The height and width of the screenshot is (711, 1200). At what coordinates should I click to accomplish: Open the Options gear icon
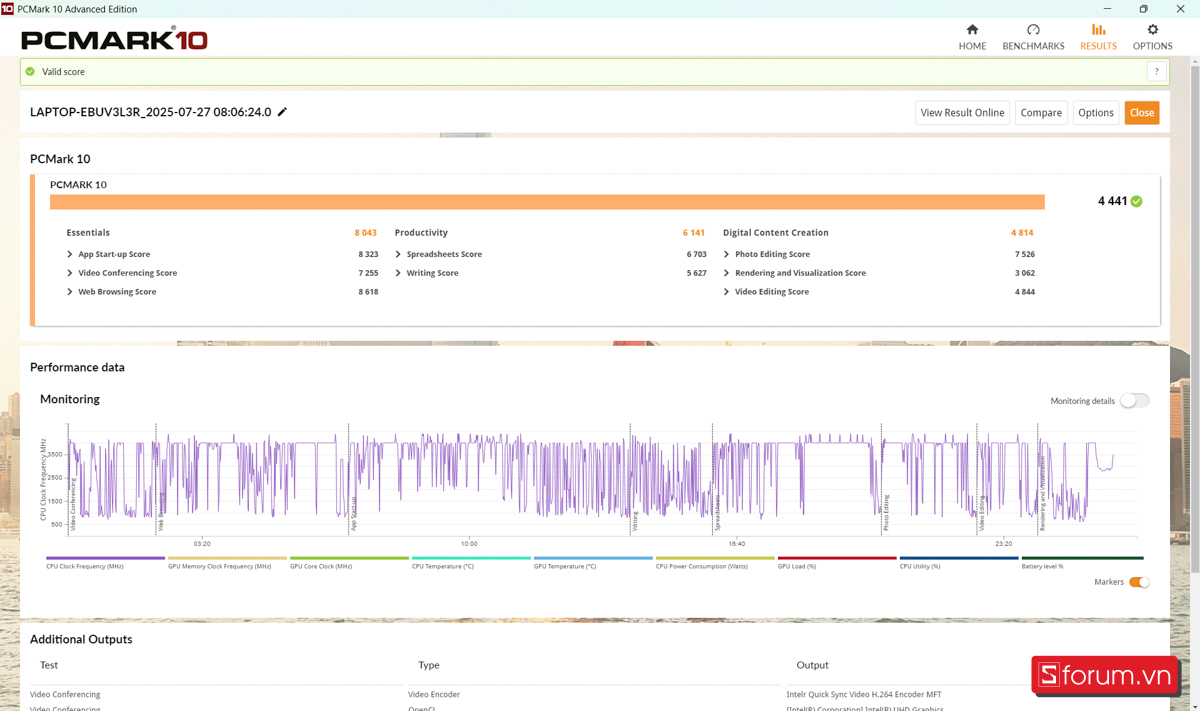(1152, 30)
